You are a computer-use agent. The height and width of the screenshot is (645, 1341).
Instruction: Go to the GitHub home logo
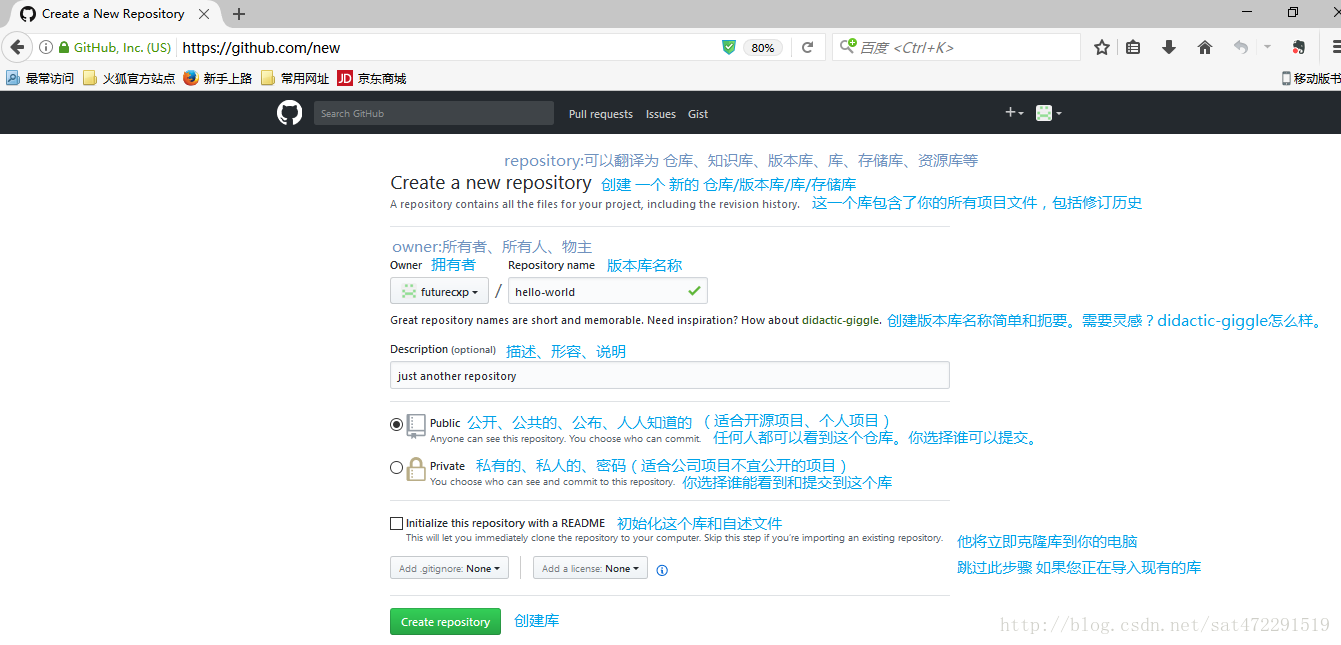289,113
